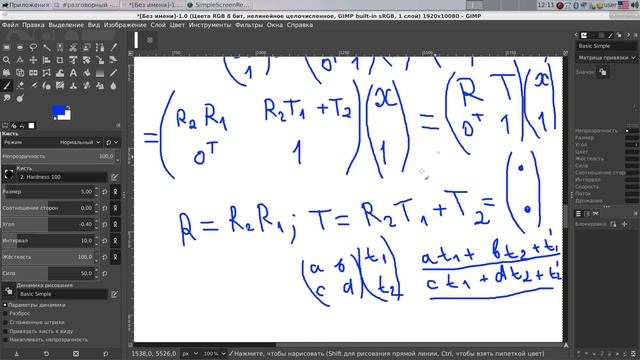The width and height of the screenshot is (640, 360).
Task: Select the Crop tool
Action: click(60, 60)
